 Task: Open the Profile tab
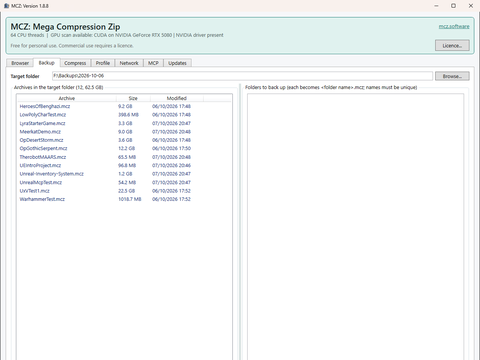(103, 63)
